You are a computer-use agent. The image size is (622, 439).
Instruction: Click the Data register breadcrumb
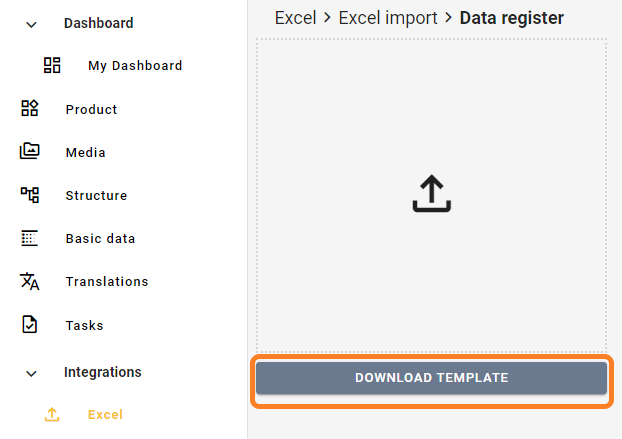511,18
